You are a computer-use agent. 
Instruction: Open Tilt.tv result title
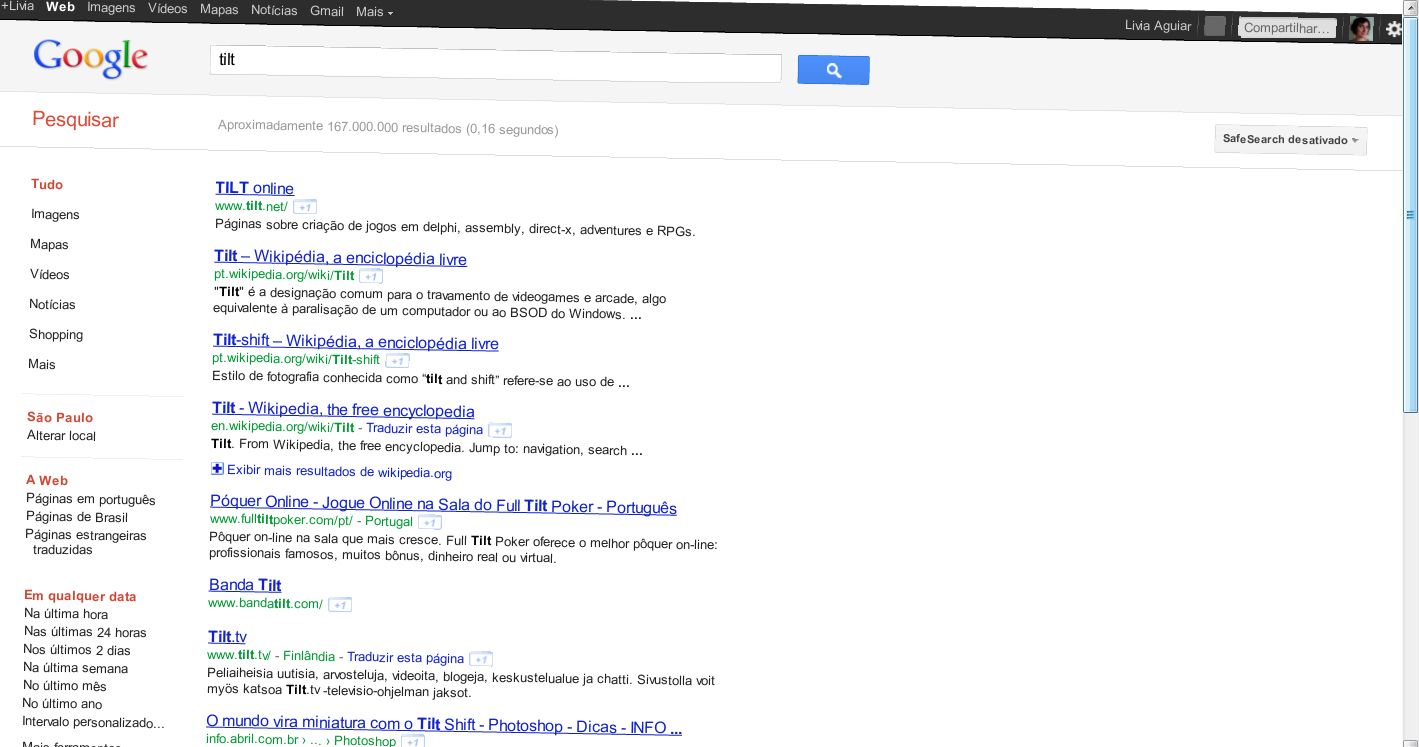click(227, 637)
